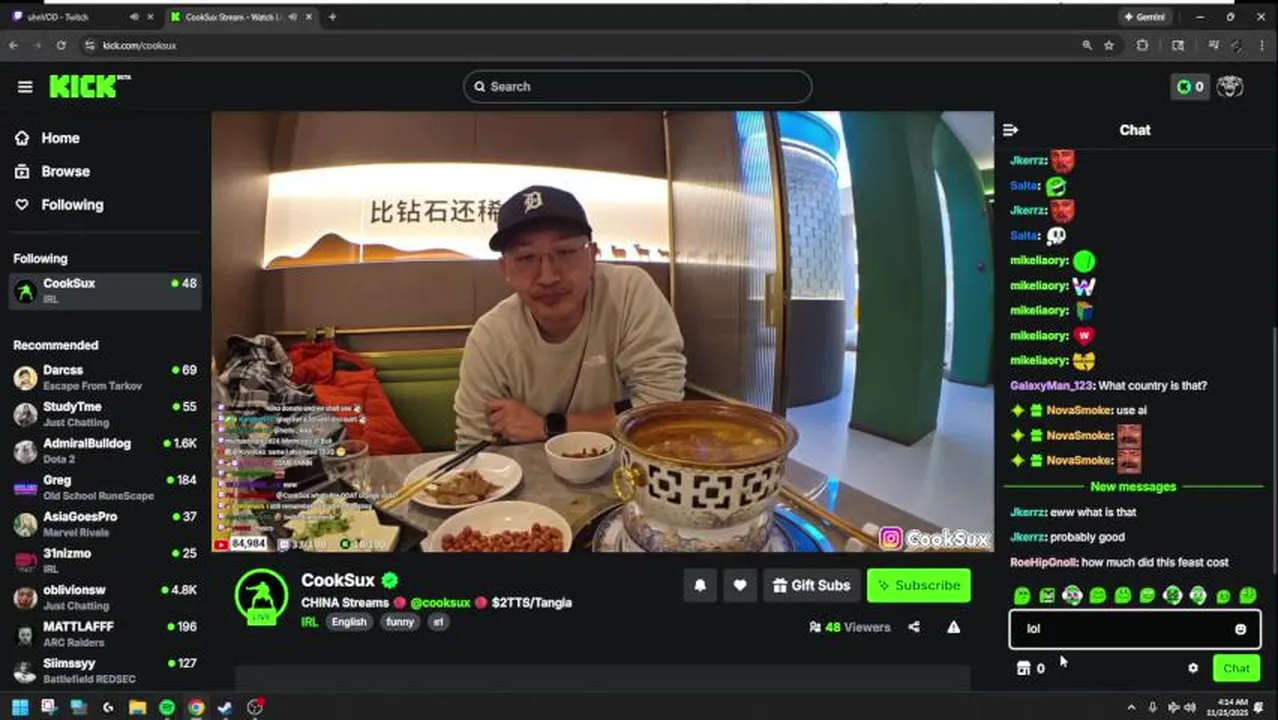1278x720 pixels.
Task: Bookmark this page with star icon
Action: pos(1109,45)
